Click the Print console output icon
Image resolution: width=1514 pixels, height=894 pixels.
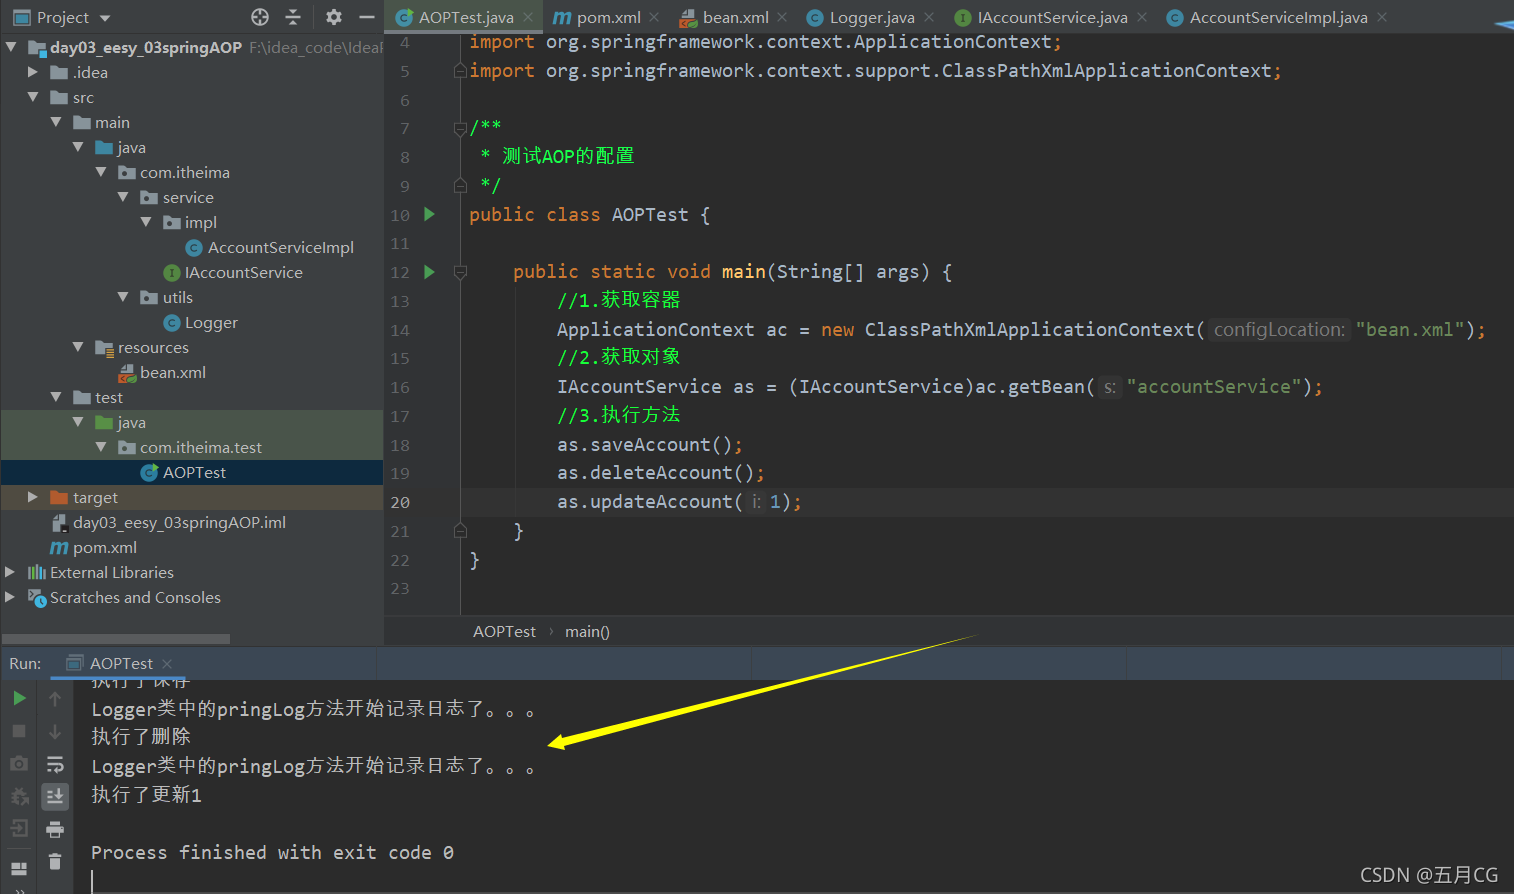[55, 829]
